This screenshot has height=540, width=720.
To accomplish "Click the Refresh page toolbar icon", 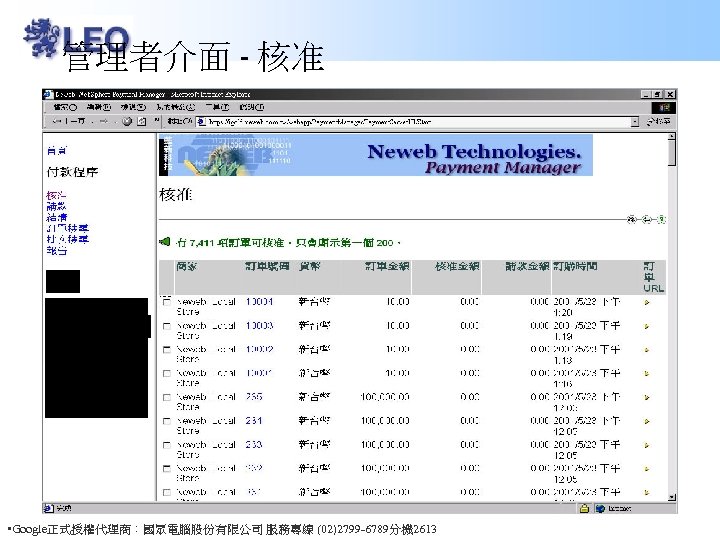I will 142,121.
